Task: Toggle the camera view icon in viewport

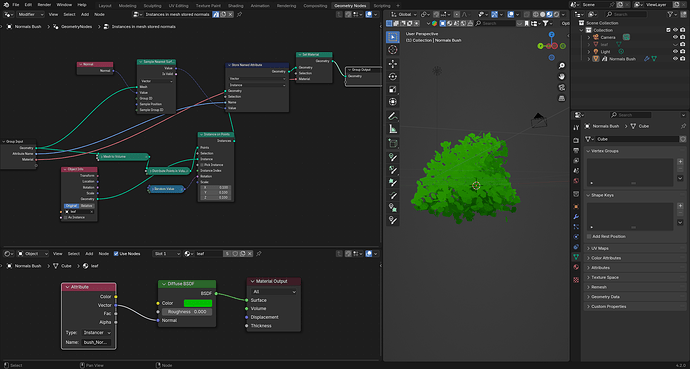Action: (x=562, y=88)
